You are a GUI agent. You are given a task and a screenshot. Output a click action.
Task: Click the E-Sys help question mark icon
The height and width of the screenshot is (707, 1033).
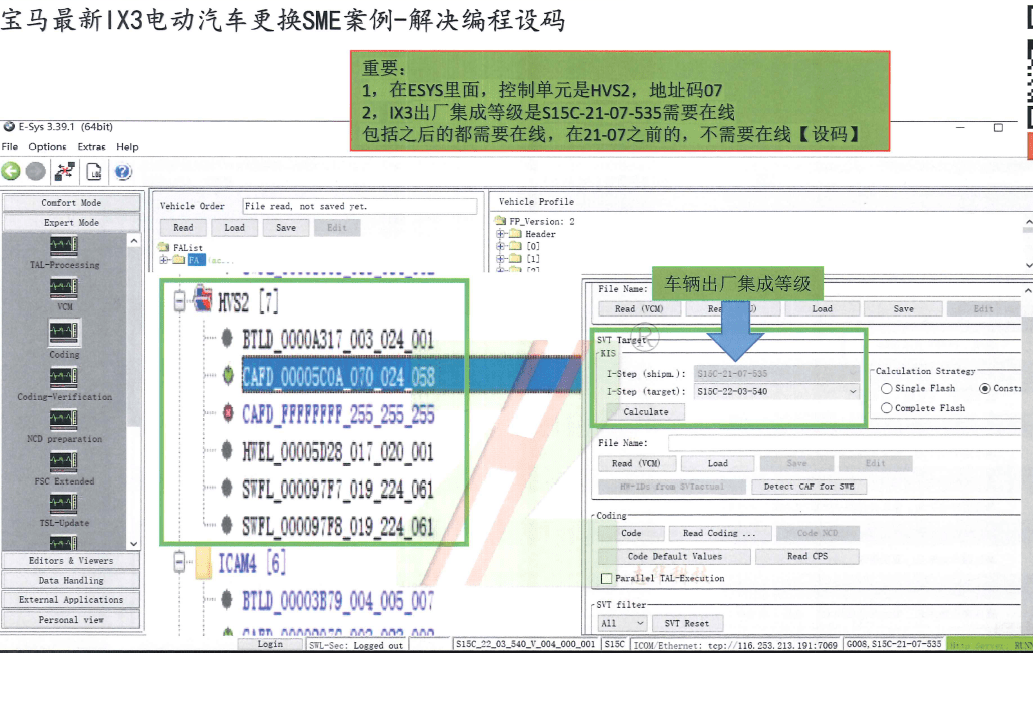pyautogui.click(x=122, y=171)
